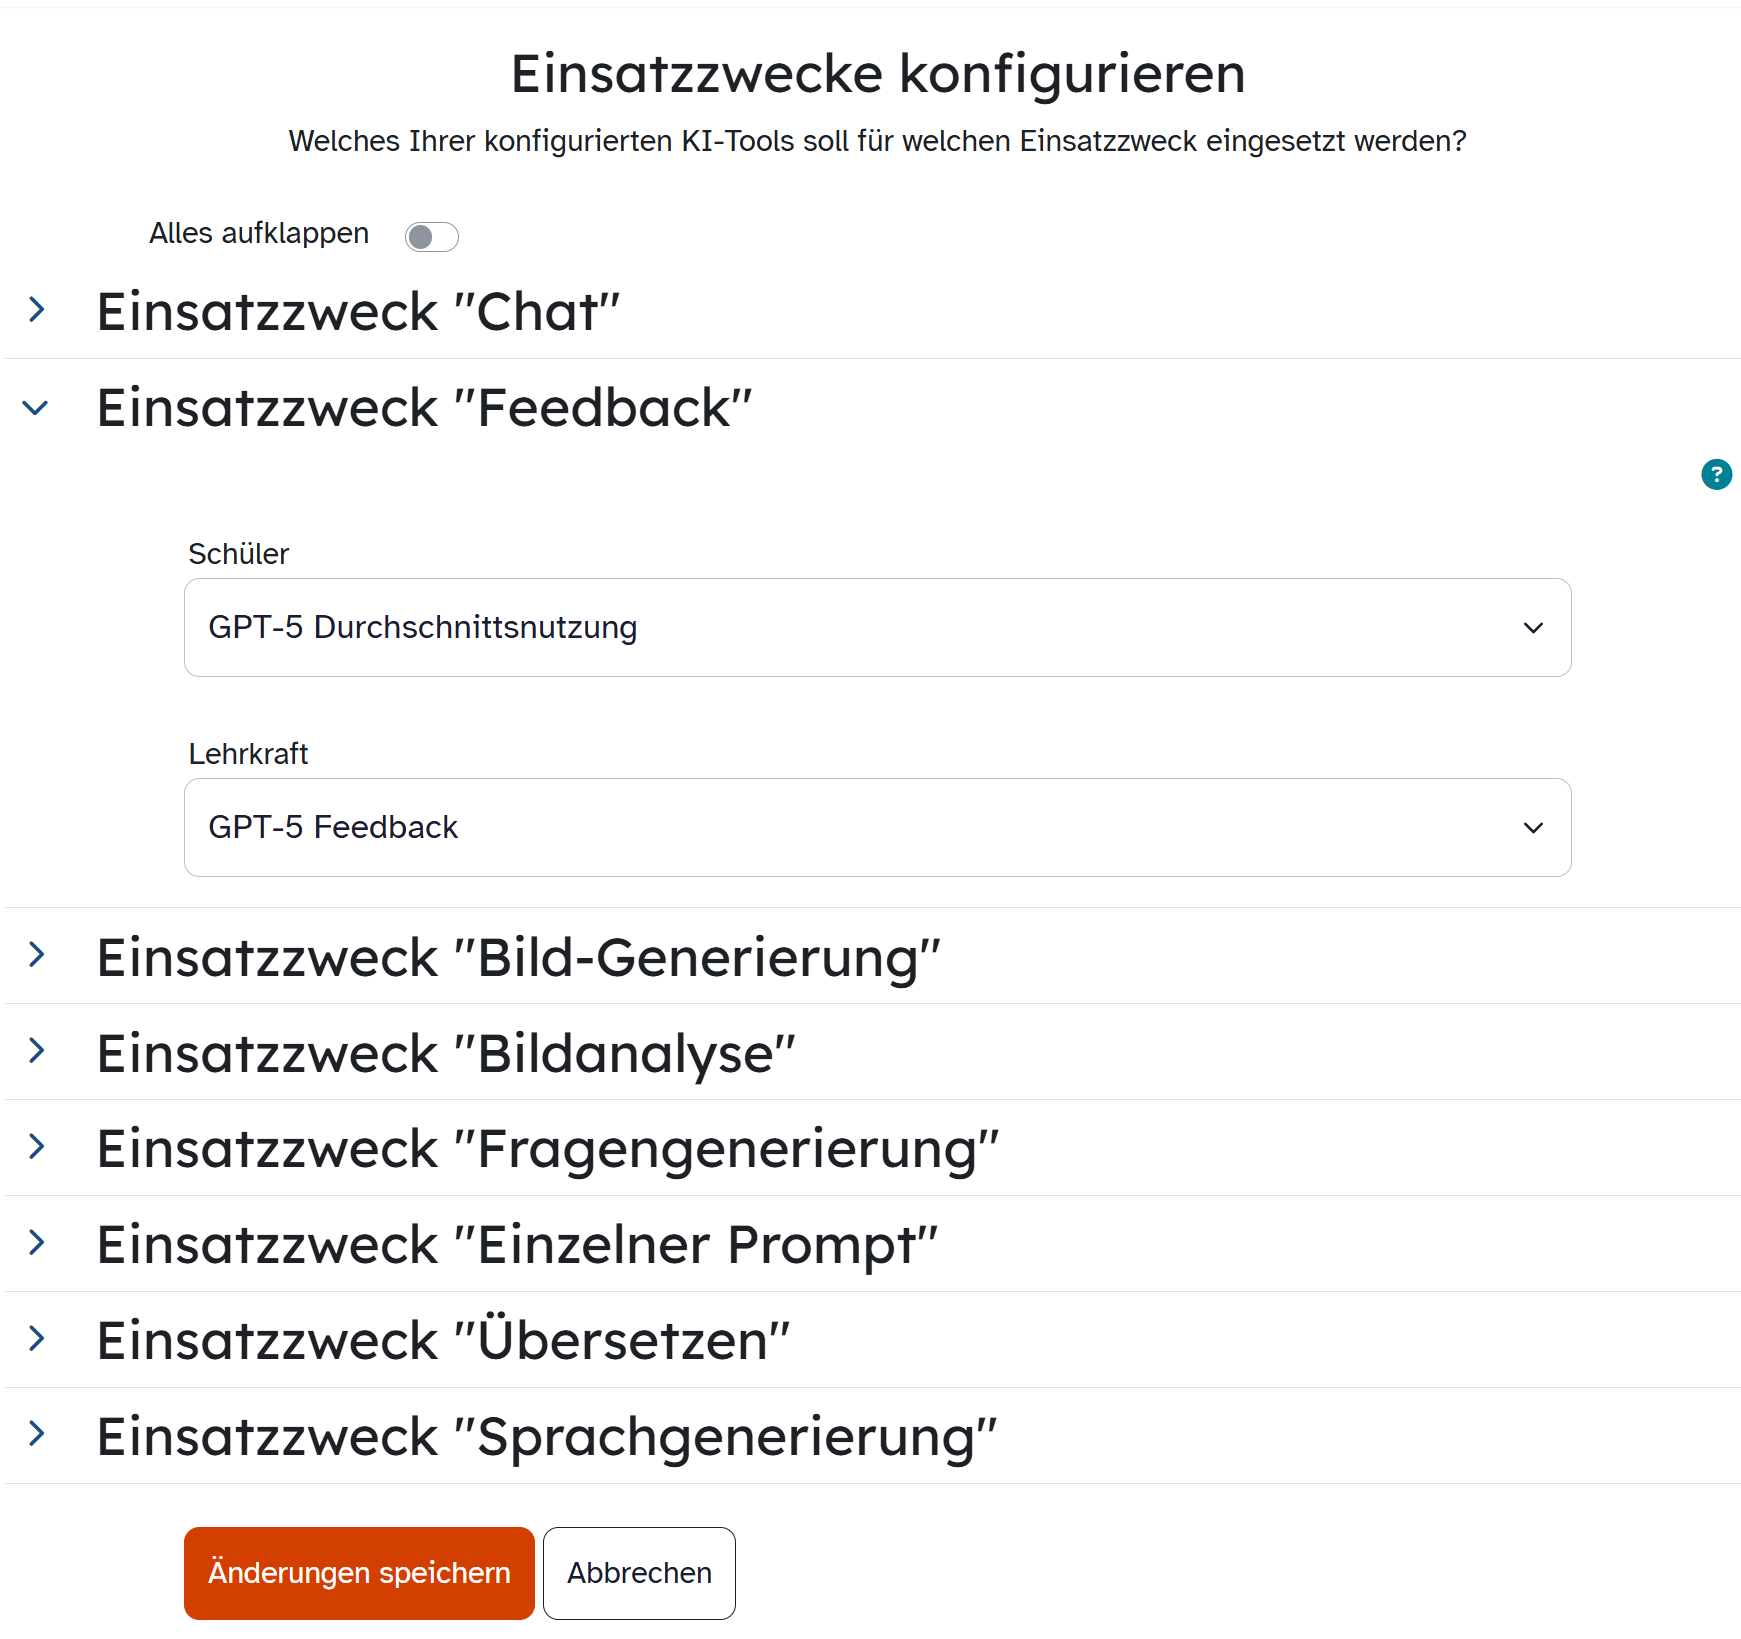Open the Lehrkraft dropdown menu
Screen dimensions: 1741x1639
coord(877,828)
